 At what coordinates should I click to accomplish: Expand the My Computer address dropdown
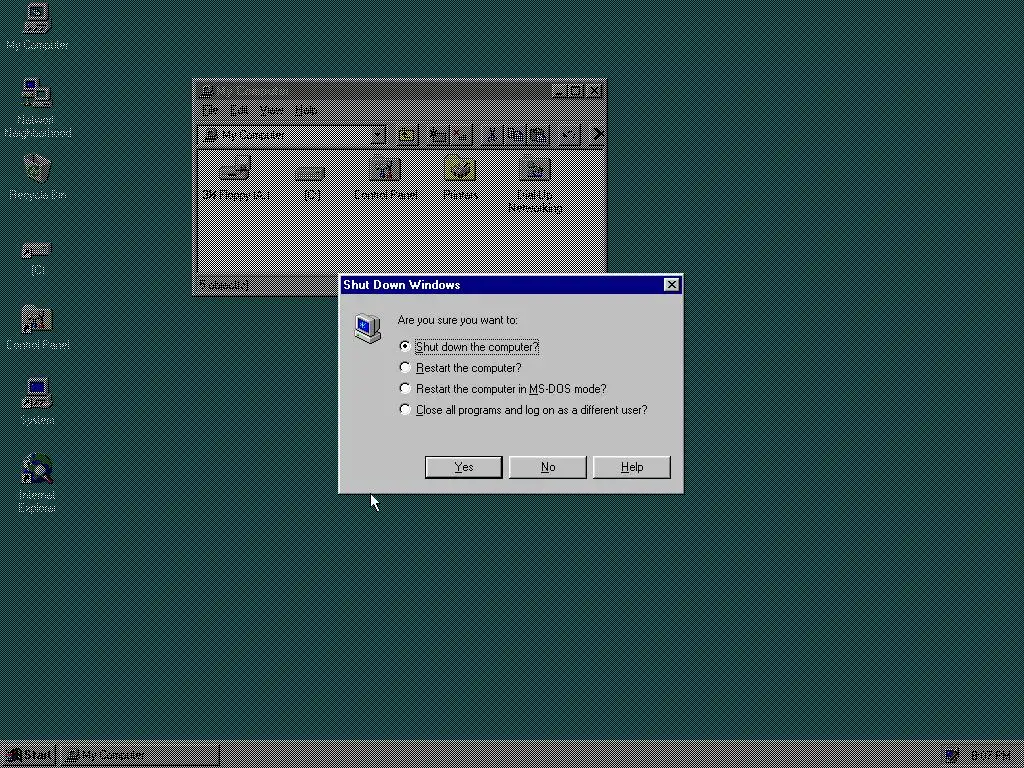coord(377,135)
